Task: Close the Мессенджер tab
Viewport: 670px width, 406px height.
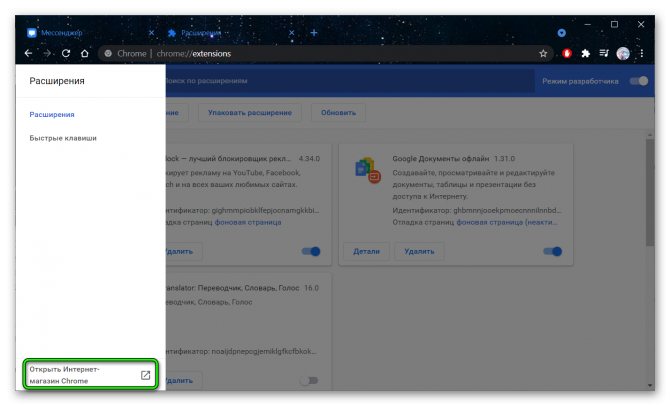Action: point(151,33)
